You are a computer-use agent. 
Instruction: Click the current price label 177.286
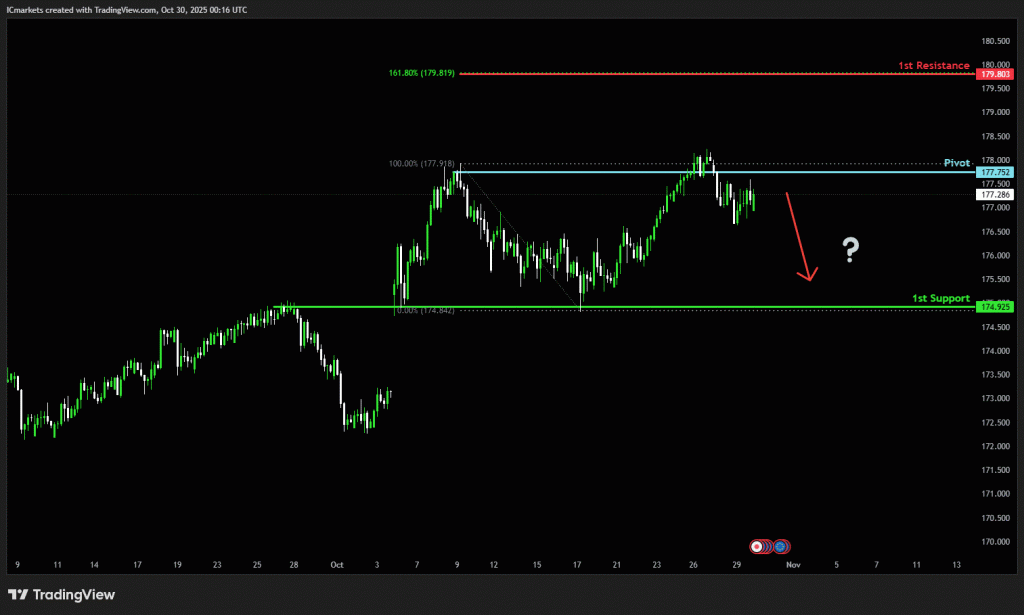pyautogui.click(x=995, y=195)
